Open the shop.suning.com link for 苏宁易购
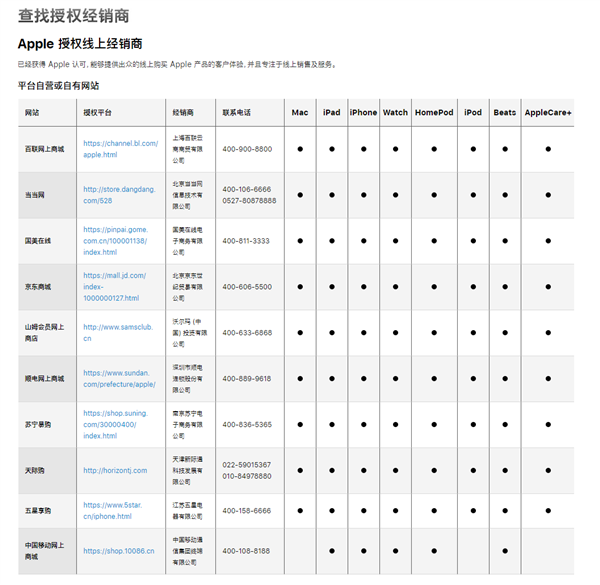Screen dimensions: 600x585 [115, 424]
